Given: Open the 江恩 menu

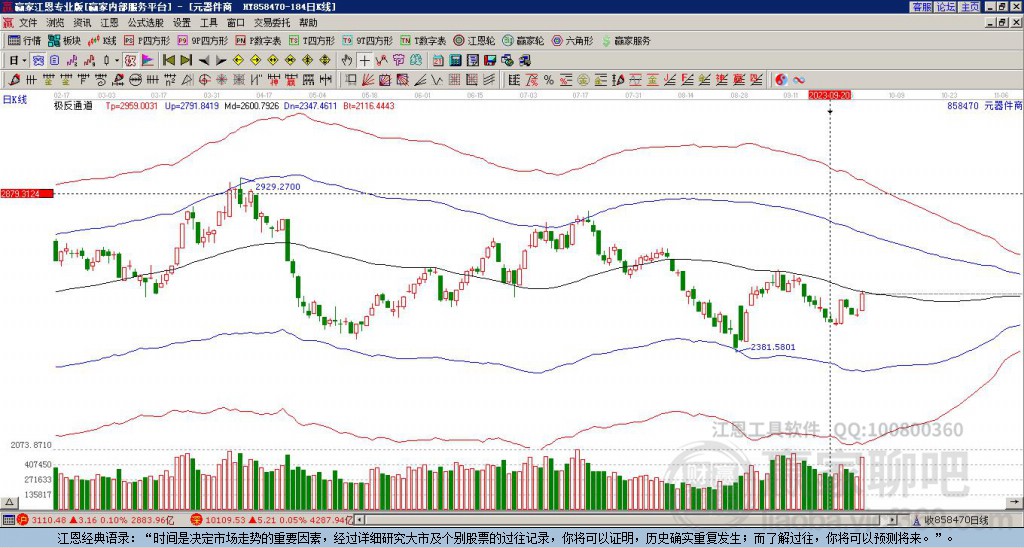Looking at the screenshot, I should pos(109,23).
